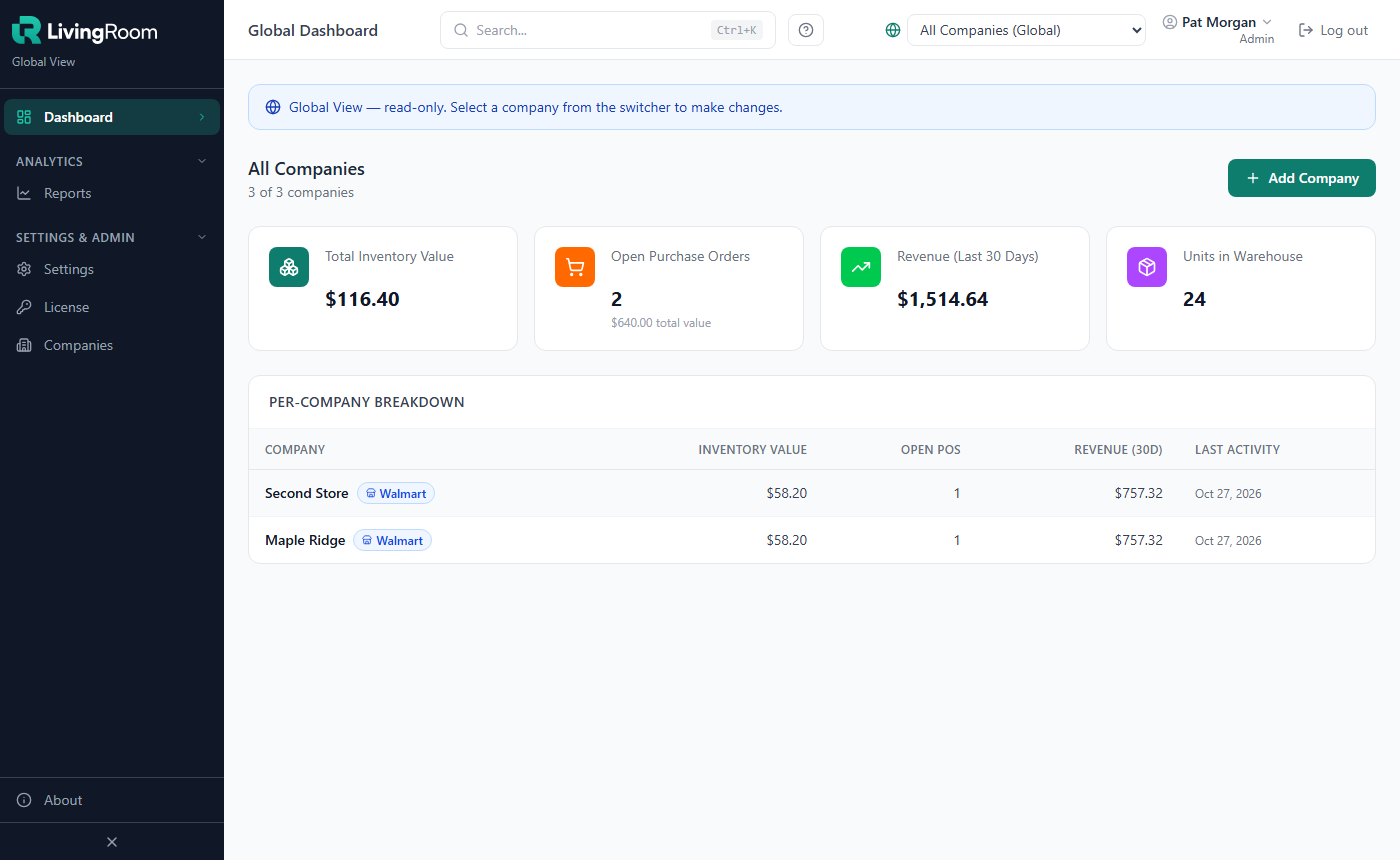Open the Second Store company row

pyautogui.click(x=812, y=493)
